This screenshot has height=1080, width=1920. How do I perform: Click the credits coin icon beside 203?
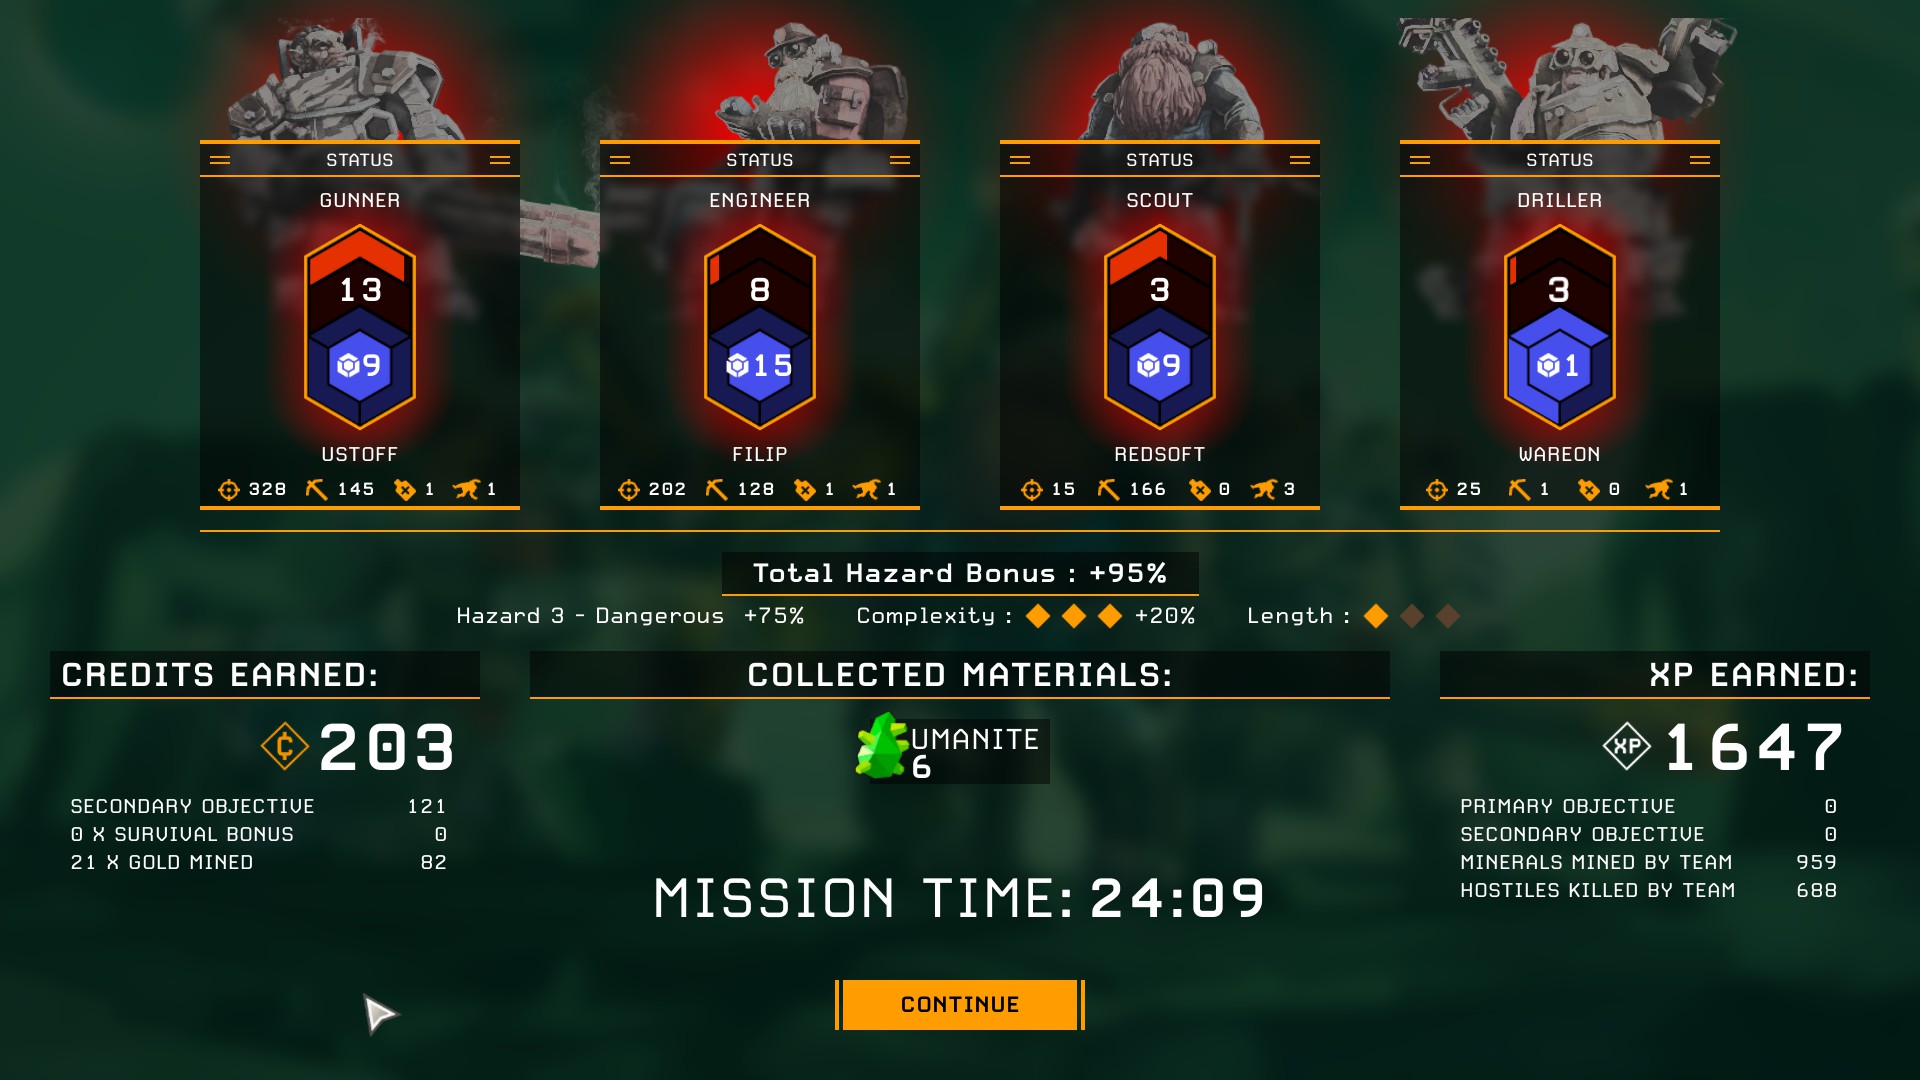click(x=284, y=746)
